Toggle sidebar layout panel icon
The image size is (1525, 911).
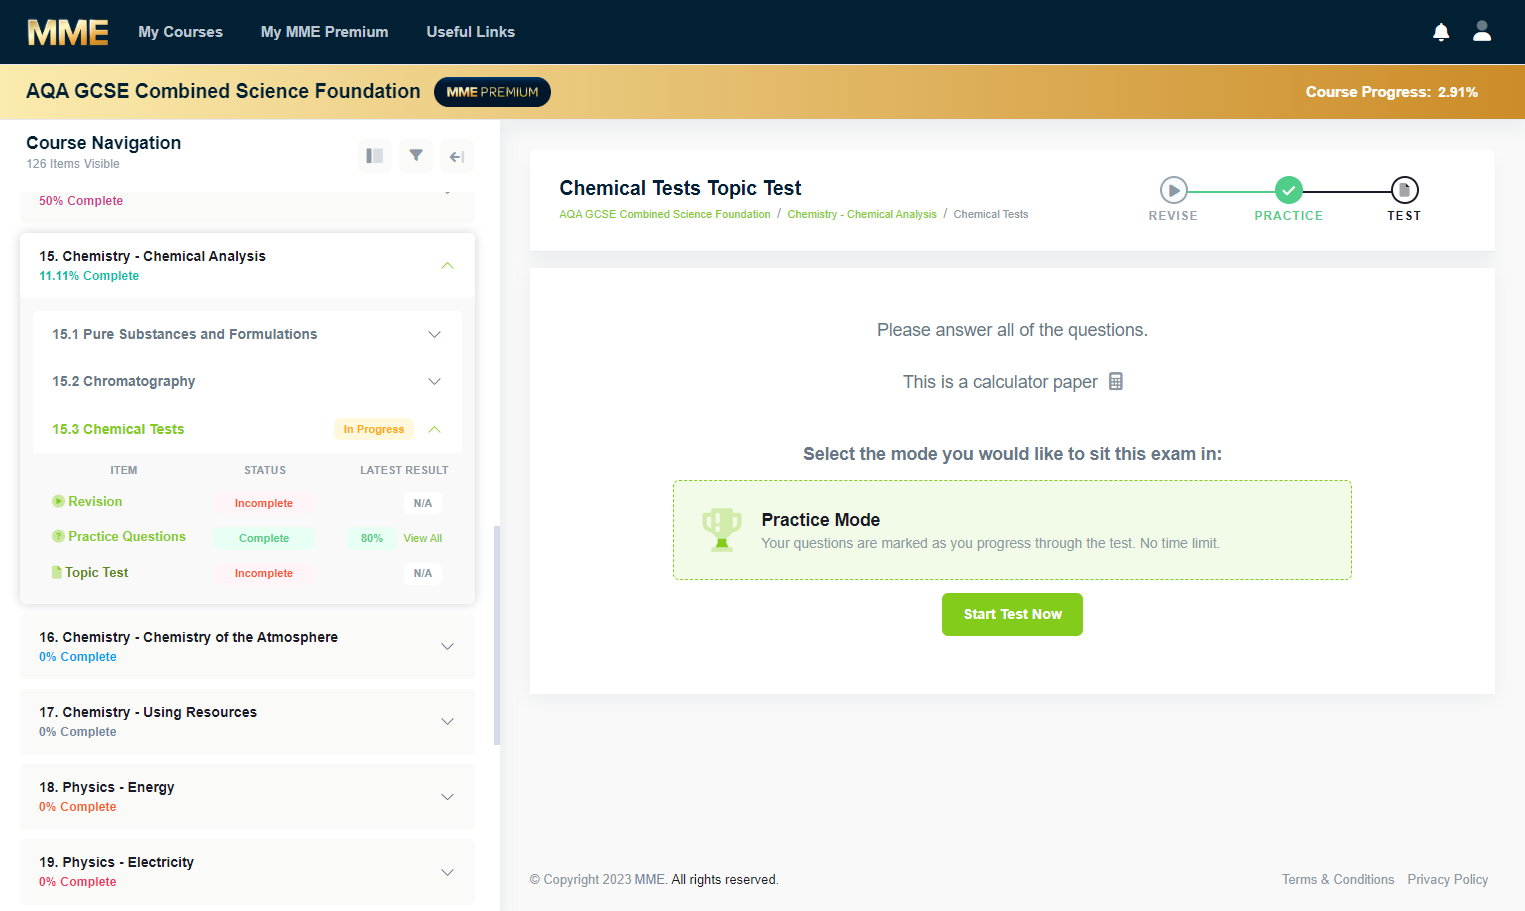(x=375, y=156)
